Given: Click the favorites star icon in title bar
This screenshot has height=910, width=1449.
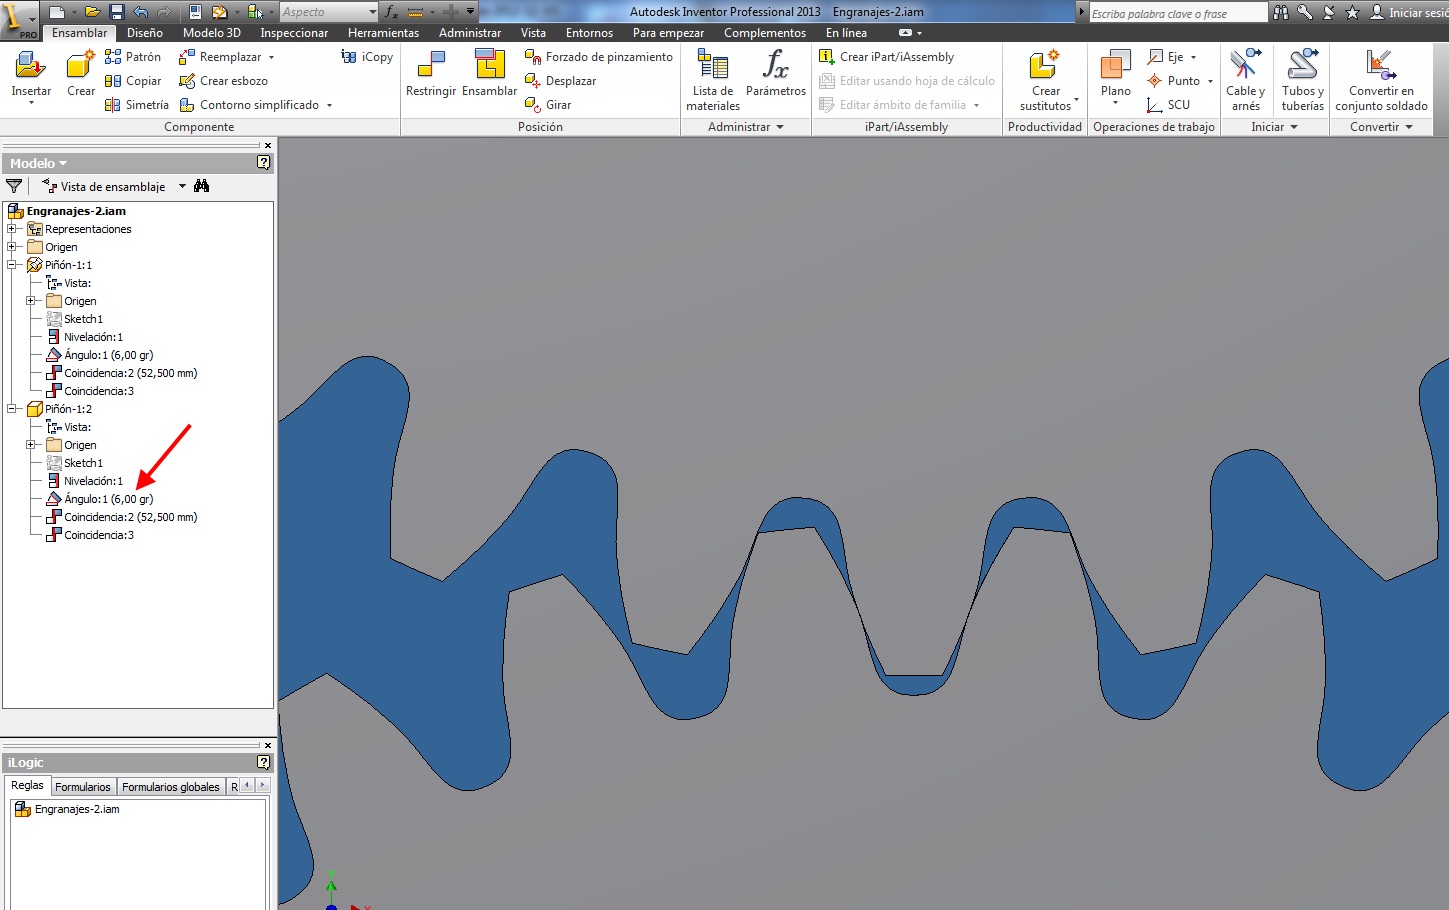Looking at the screenshot, I should [x=1352, y=12].
